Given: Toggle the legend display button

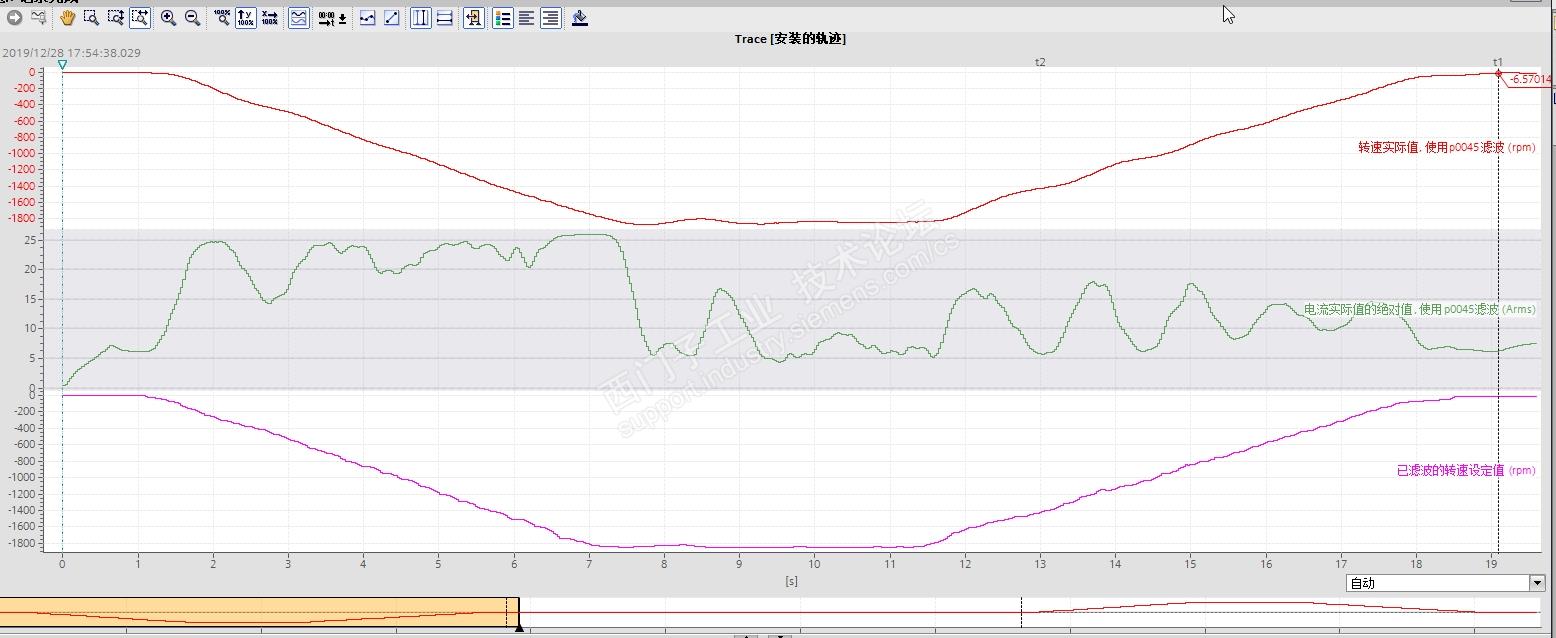Looking at the screenshot, I should tap(503, 18).
